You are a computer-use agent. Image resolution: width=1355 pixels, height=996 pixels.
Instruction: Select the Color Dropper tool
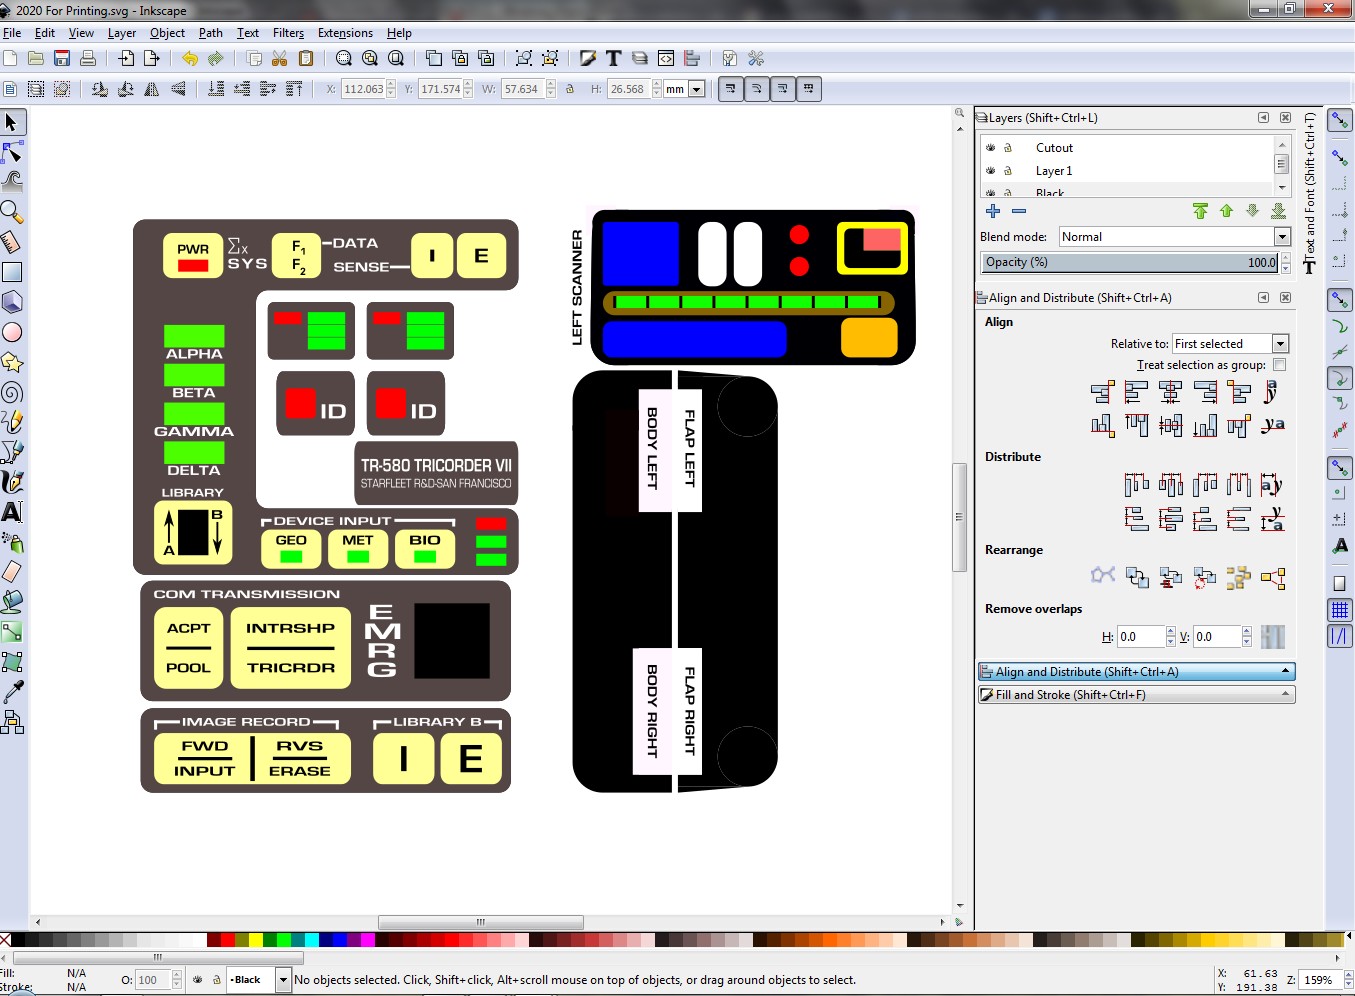[12, 692]
